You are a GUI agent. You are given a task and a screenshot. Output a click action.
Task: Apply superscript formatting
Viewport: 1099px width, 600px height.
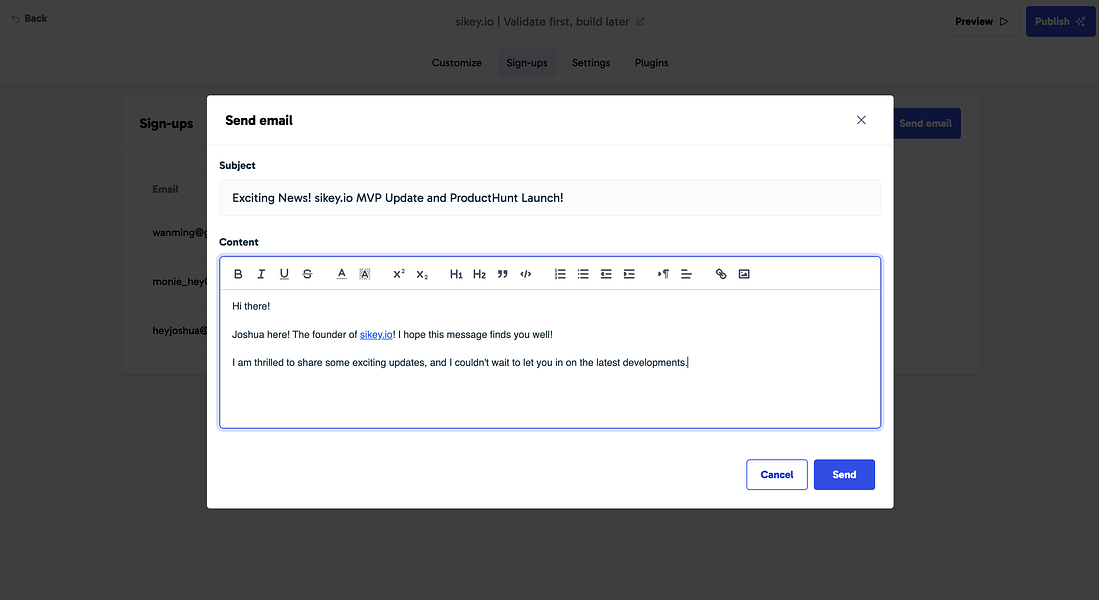coord(399,274)
